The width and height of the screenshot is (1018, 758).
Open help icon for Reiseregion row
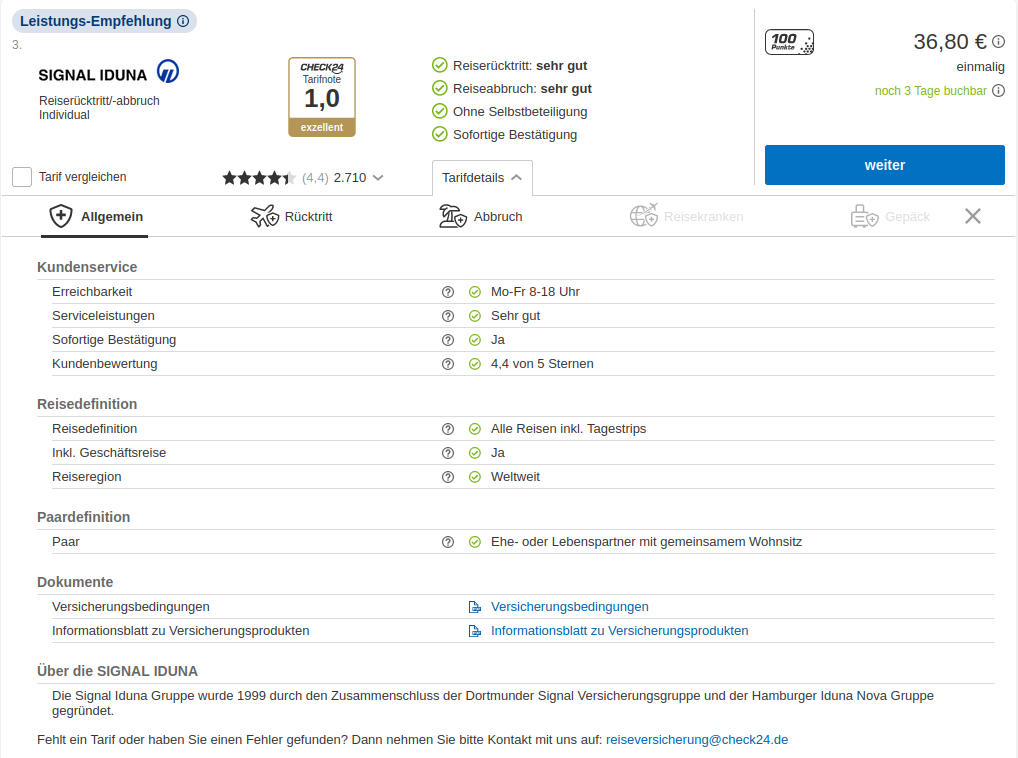tap(448, 477)
